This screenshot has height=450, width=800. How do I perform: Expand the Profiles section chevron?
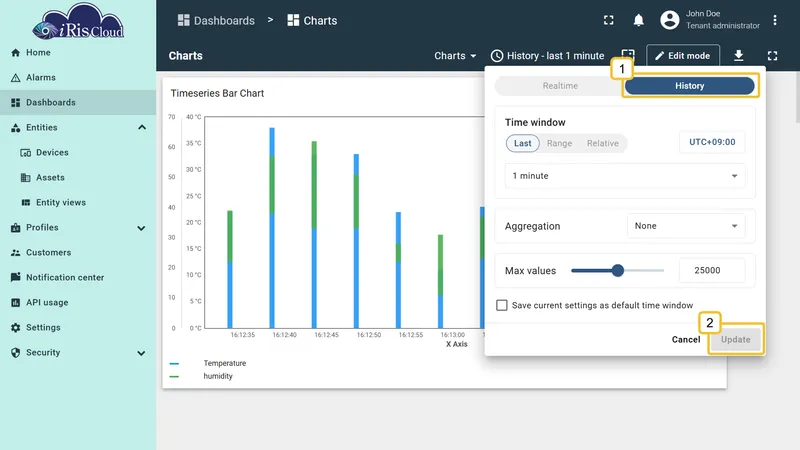[x=141, y=228]
